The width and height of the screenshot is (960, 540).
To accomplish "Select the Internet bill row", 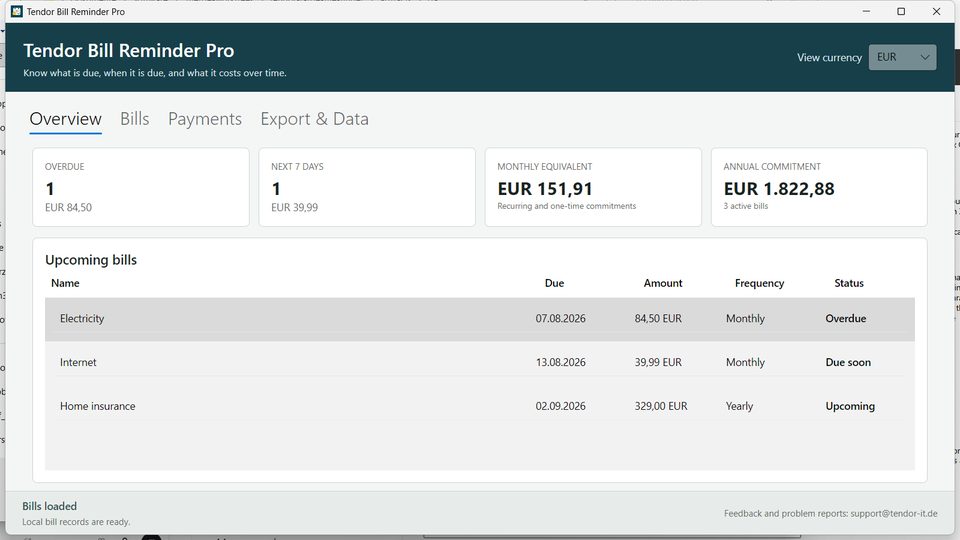I will (x=480, y=362).
